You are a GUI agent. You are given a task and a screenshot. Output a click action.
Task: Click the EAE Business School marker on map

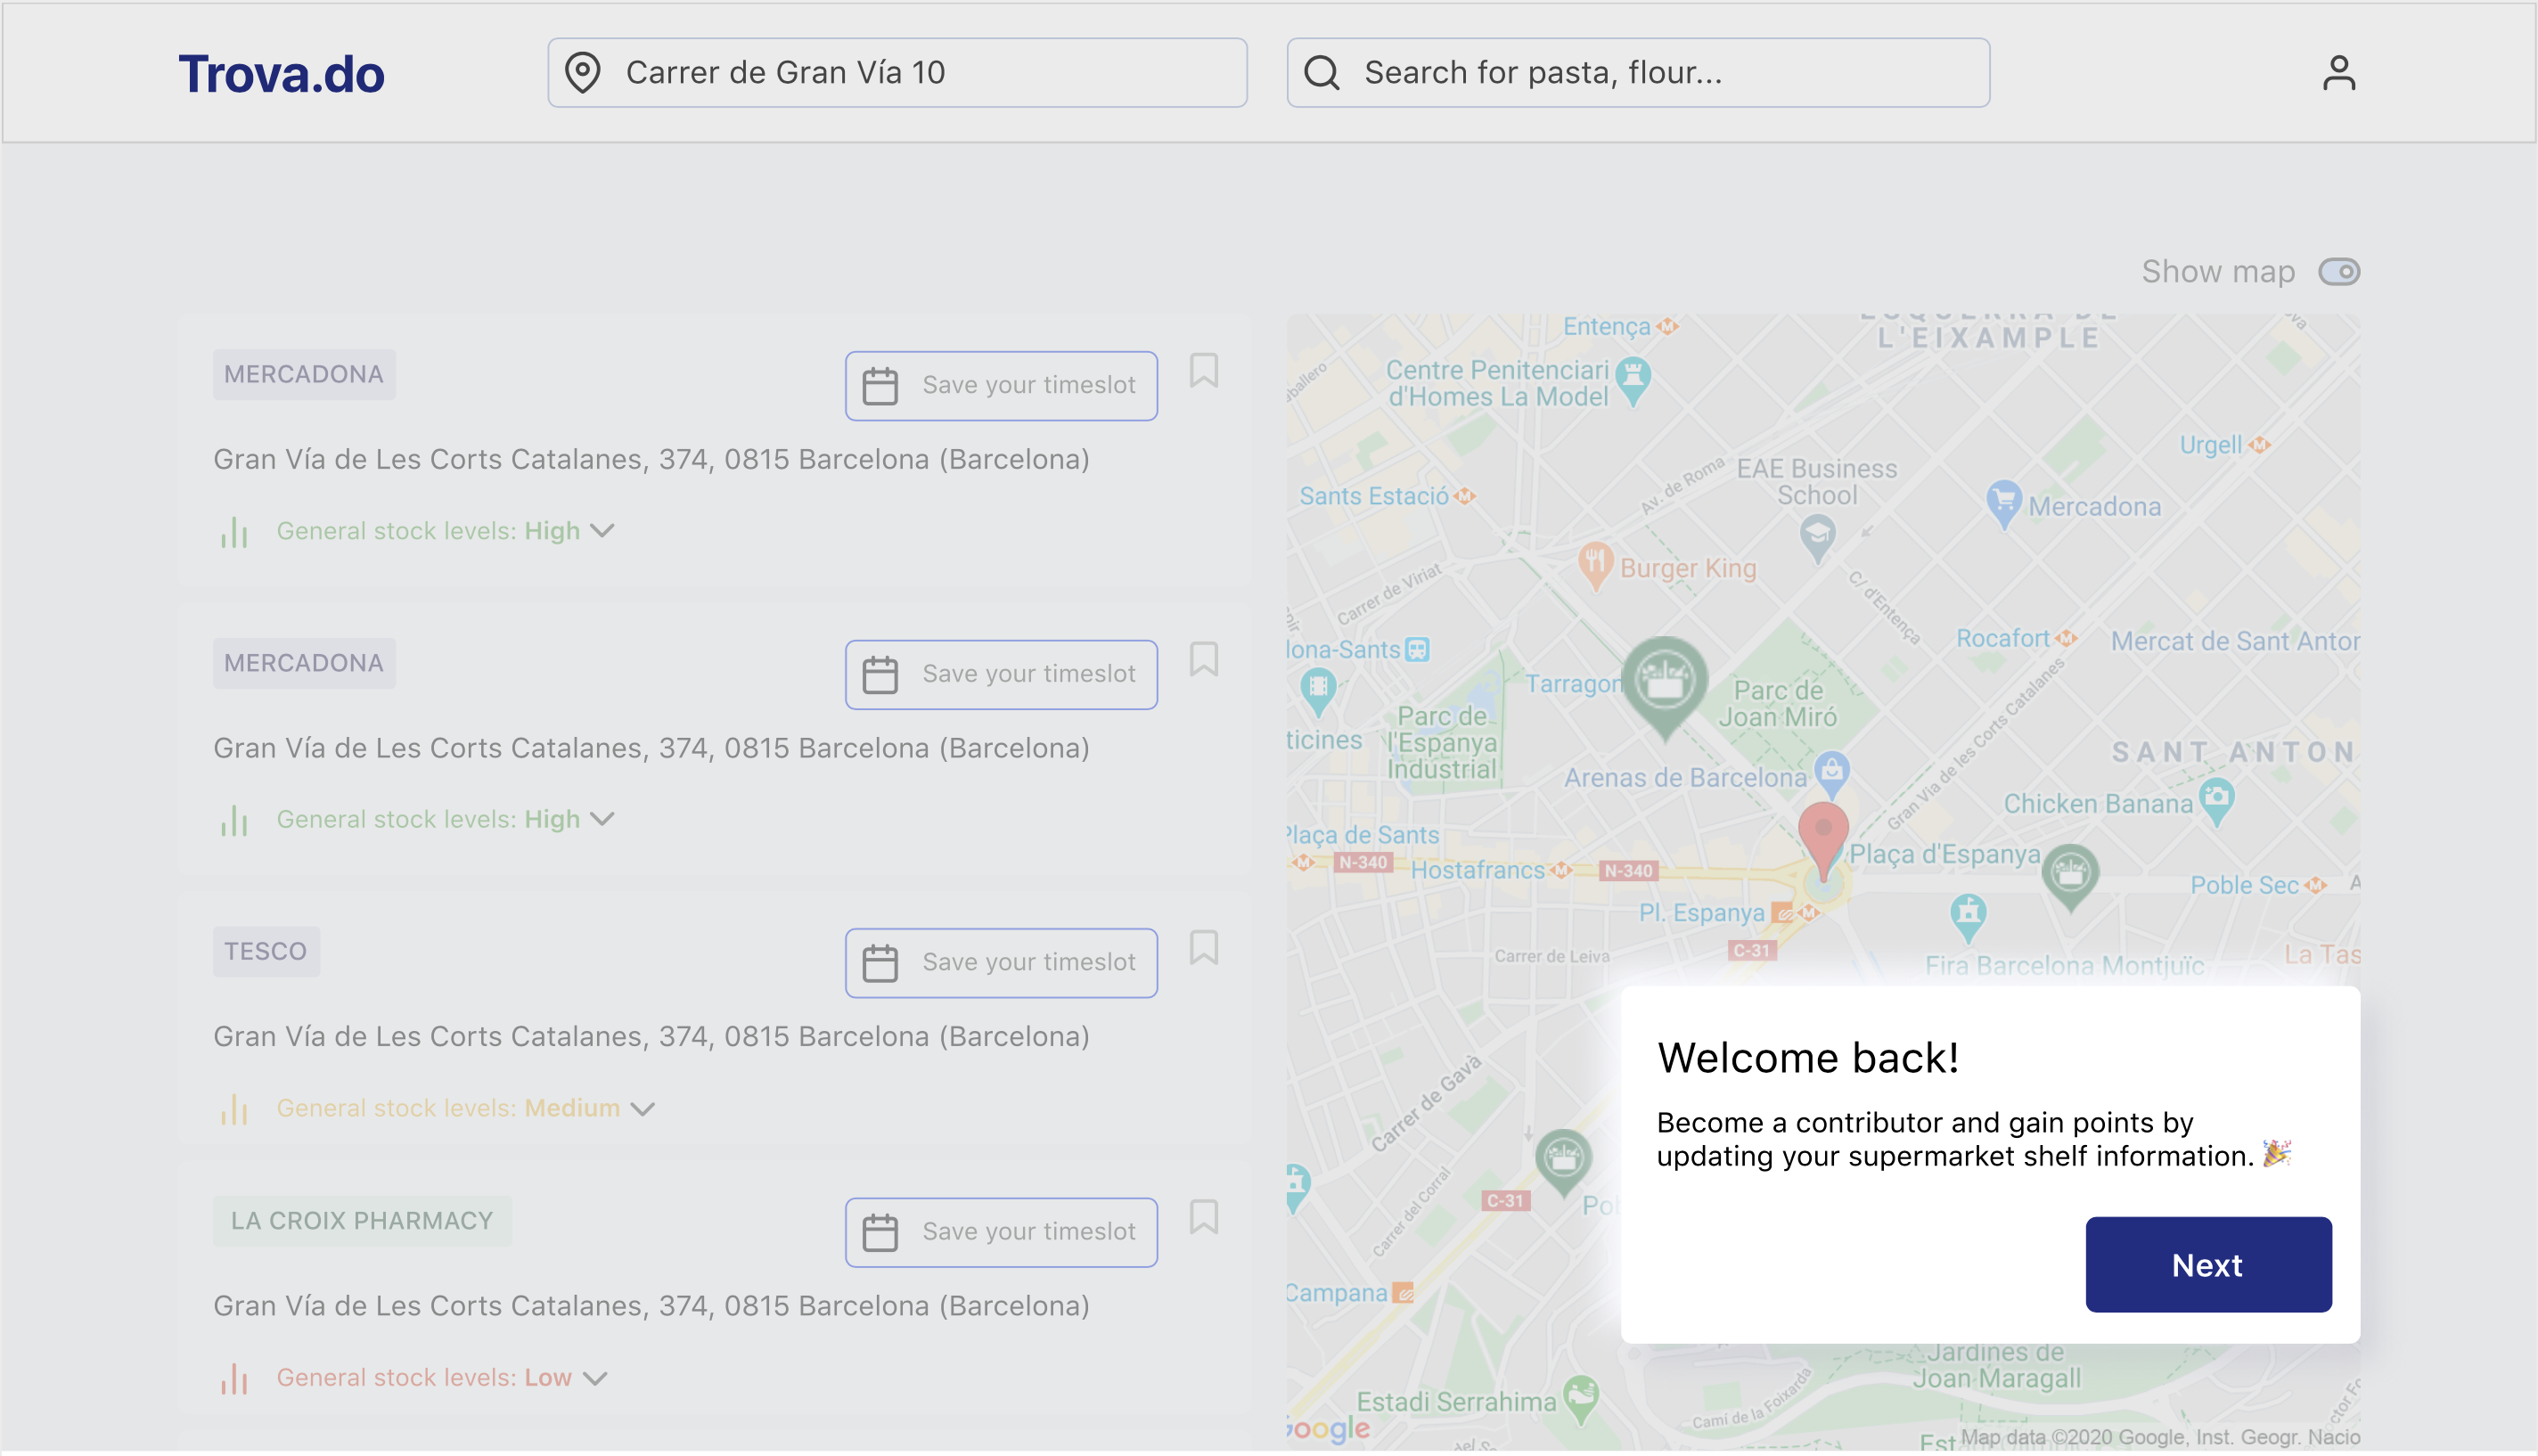click(1817, 538)
